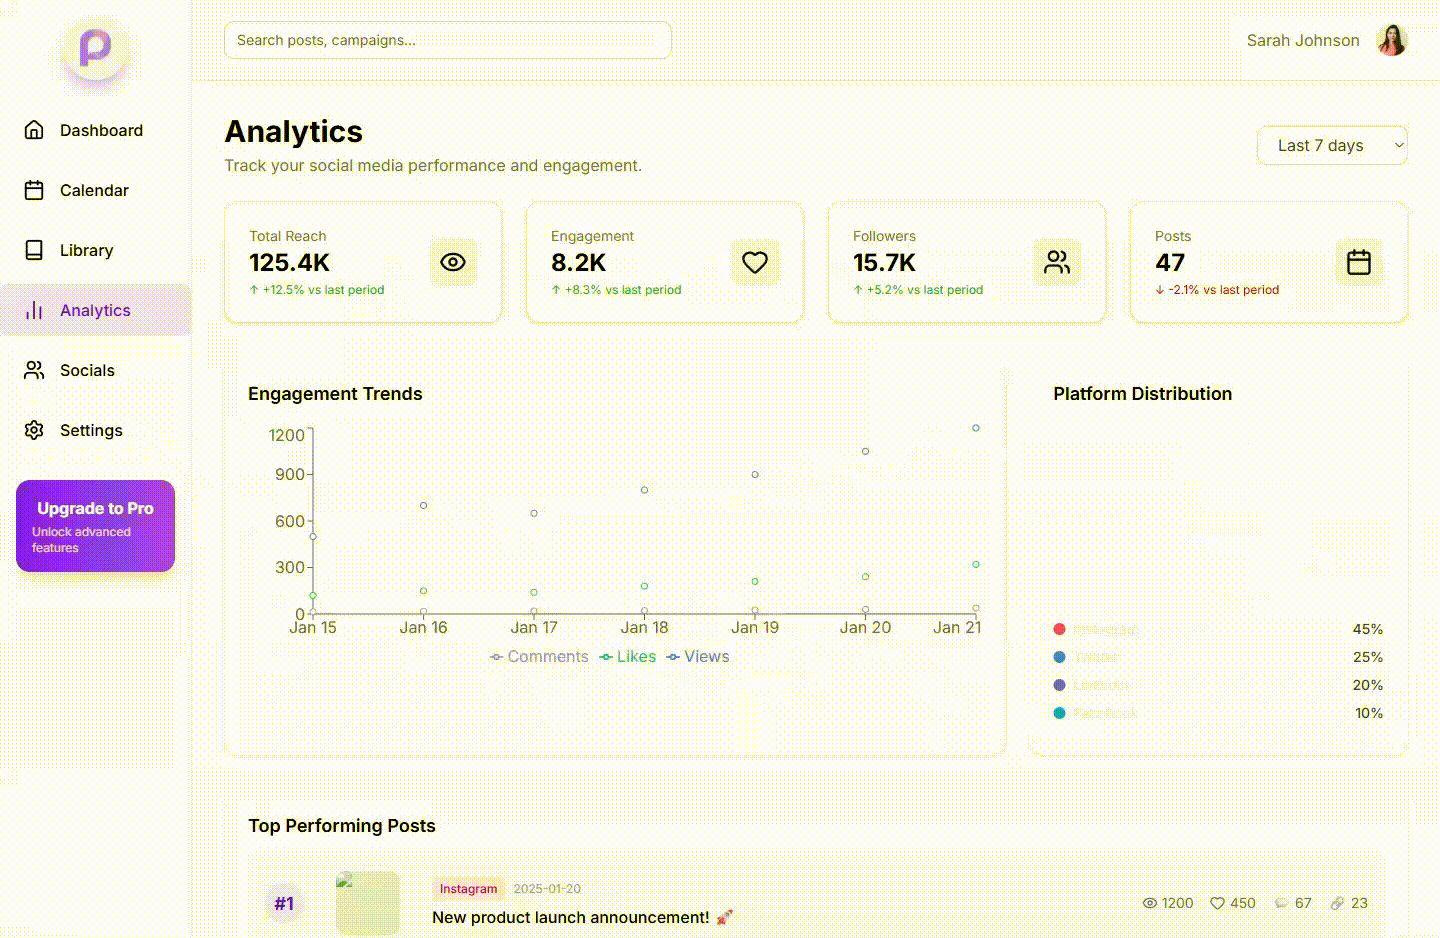Image resolution: width=1440 pixels, height=938 pixels.
Task: Open Settings via the gear icon
Action: pyautogui.click(x=34, y=430)
